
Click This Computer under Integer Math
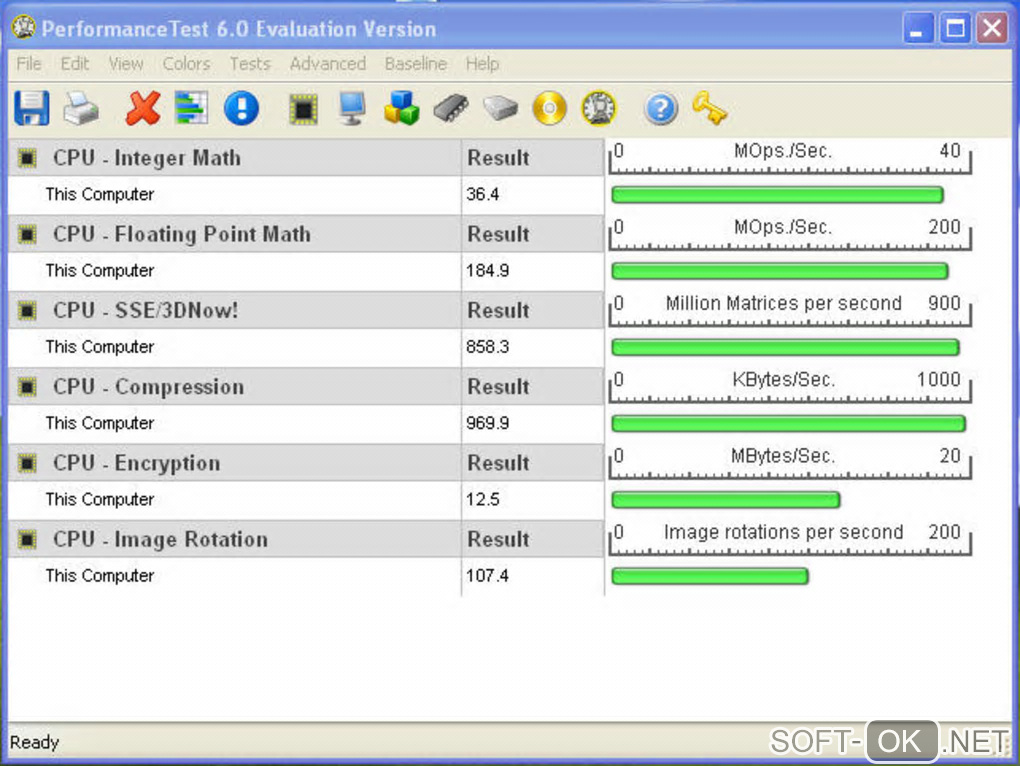tap(100, 194)
